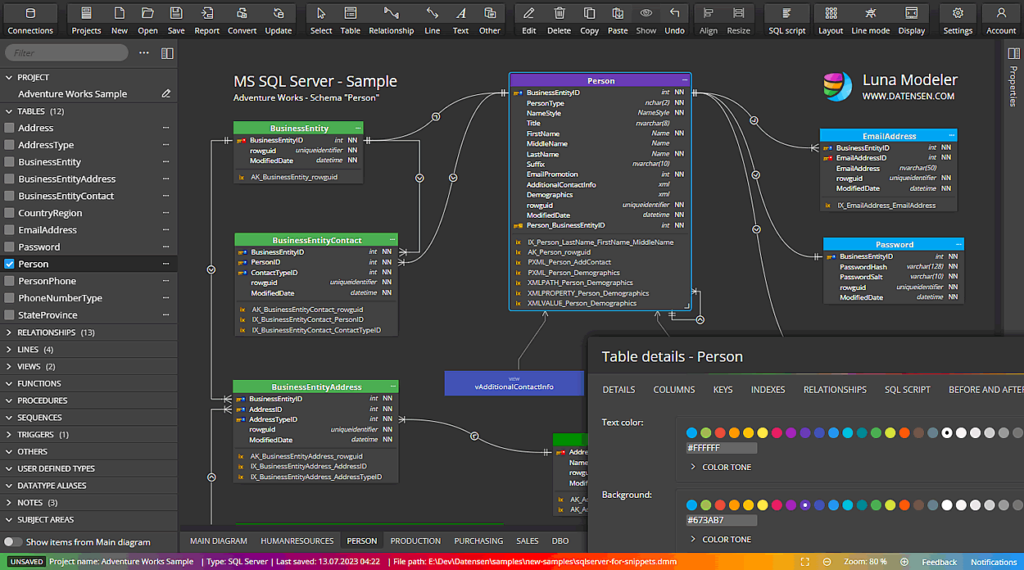1024x570 pixels.
Task: Choose the Relationship tool
Action: tap(391, 20)
